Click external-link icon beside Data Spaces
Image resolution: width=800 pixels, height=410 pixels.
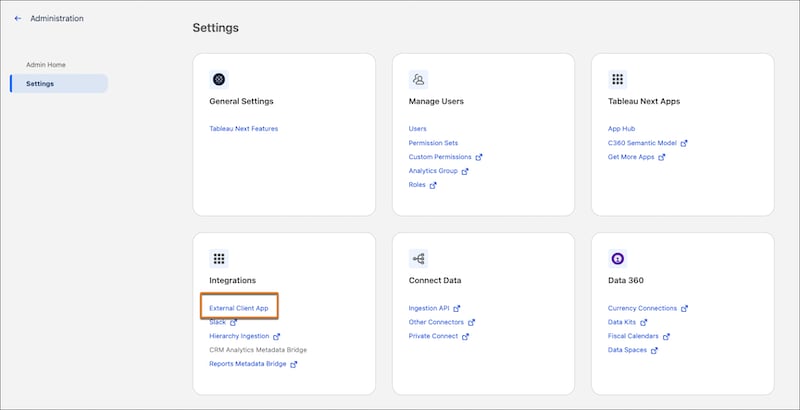655,351
